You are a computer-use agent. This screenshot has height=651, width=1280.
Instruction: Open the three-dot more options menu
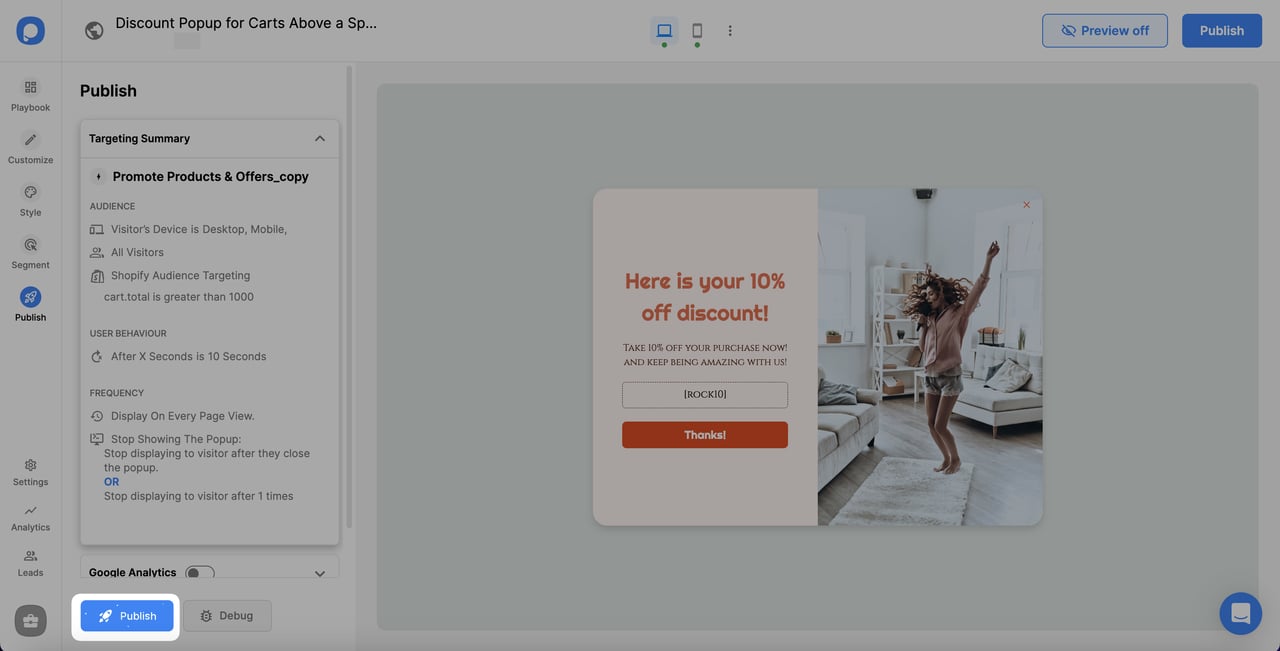[730, 31]
